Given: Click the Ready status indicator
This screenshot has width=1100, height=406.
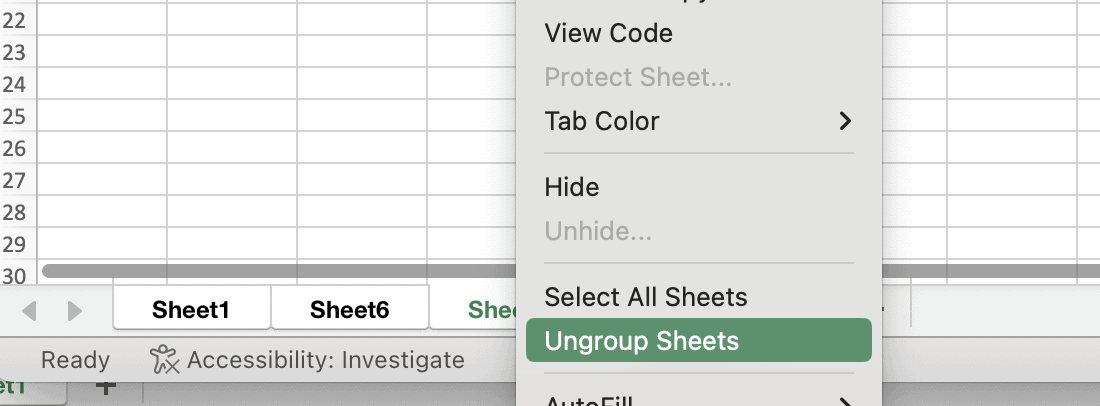Looking at the screenshot, I should [75, 360].
